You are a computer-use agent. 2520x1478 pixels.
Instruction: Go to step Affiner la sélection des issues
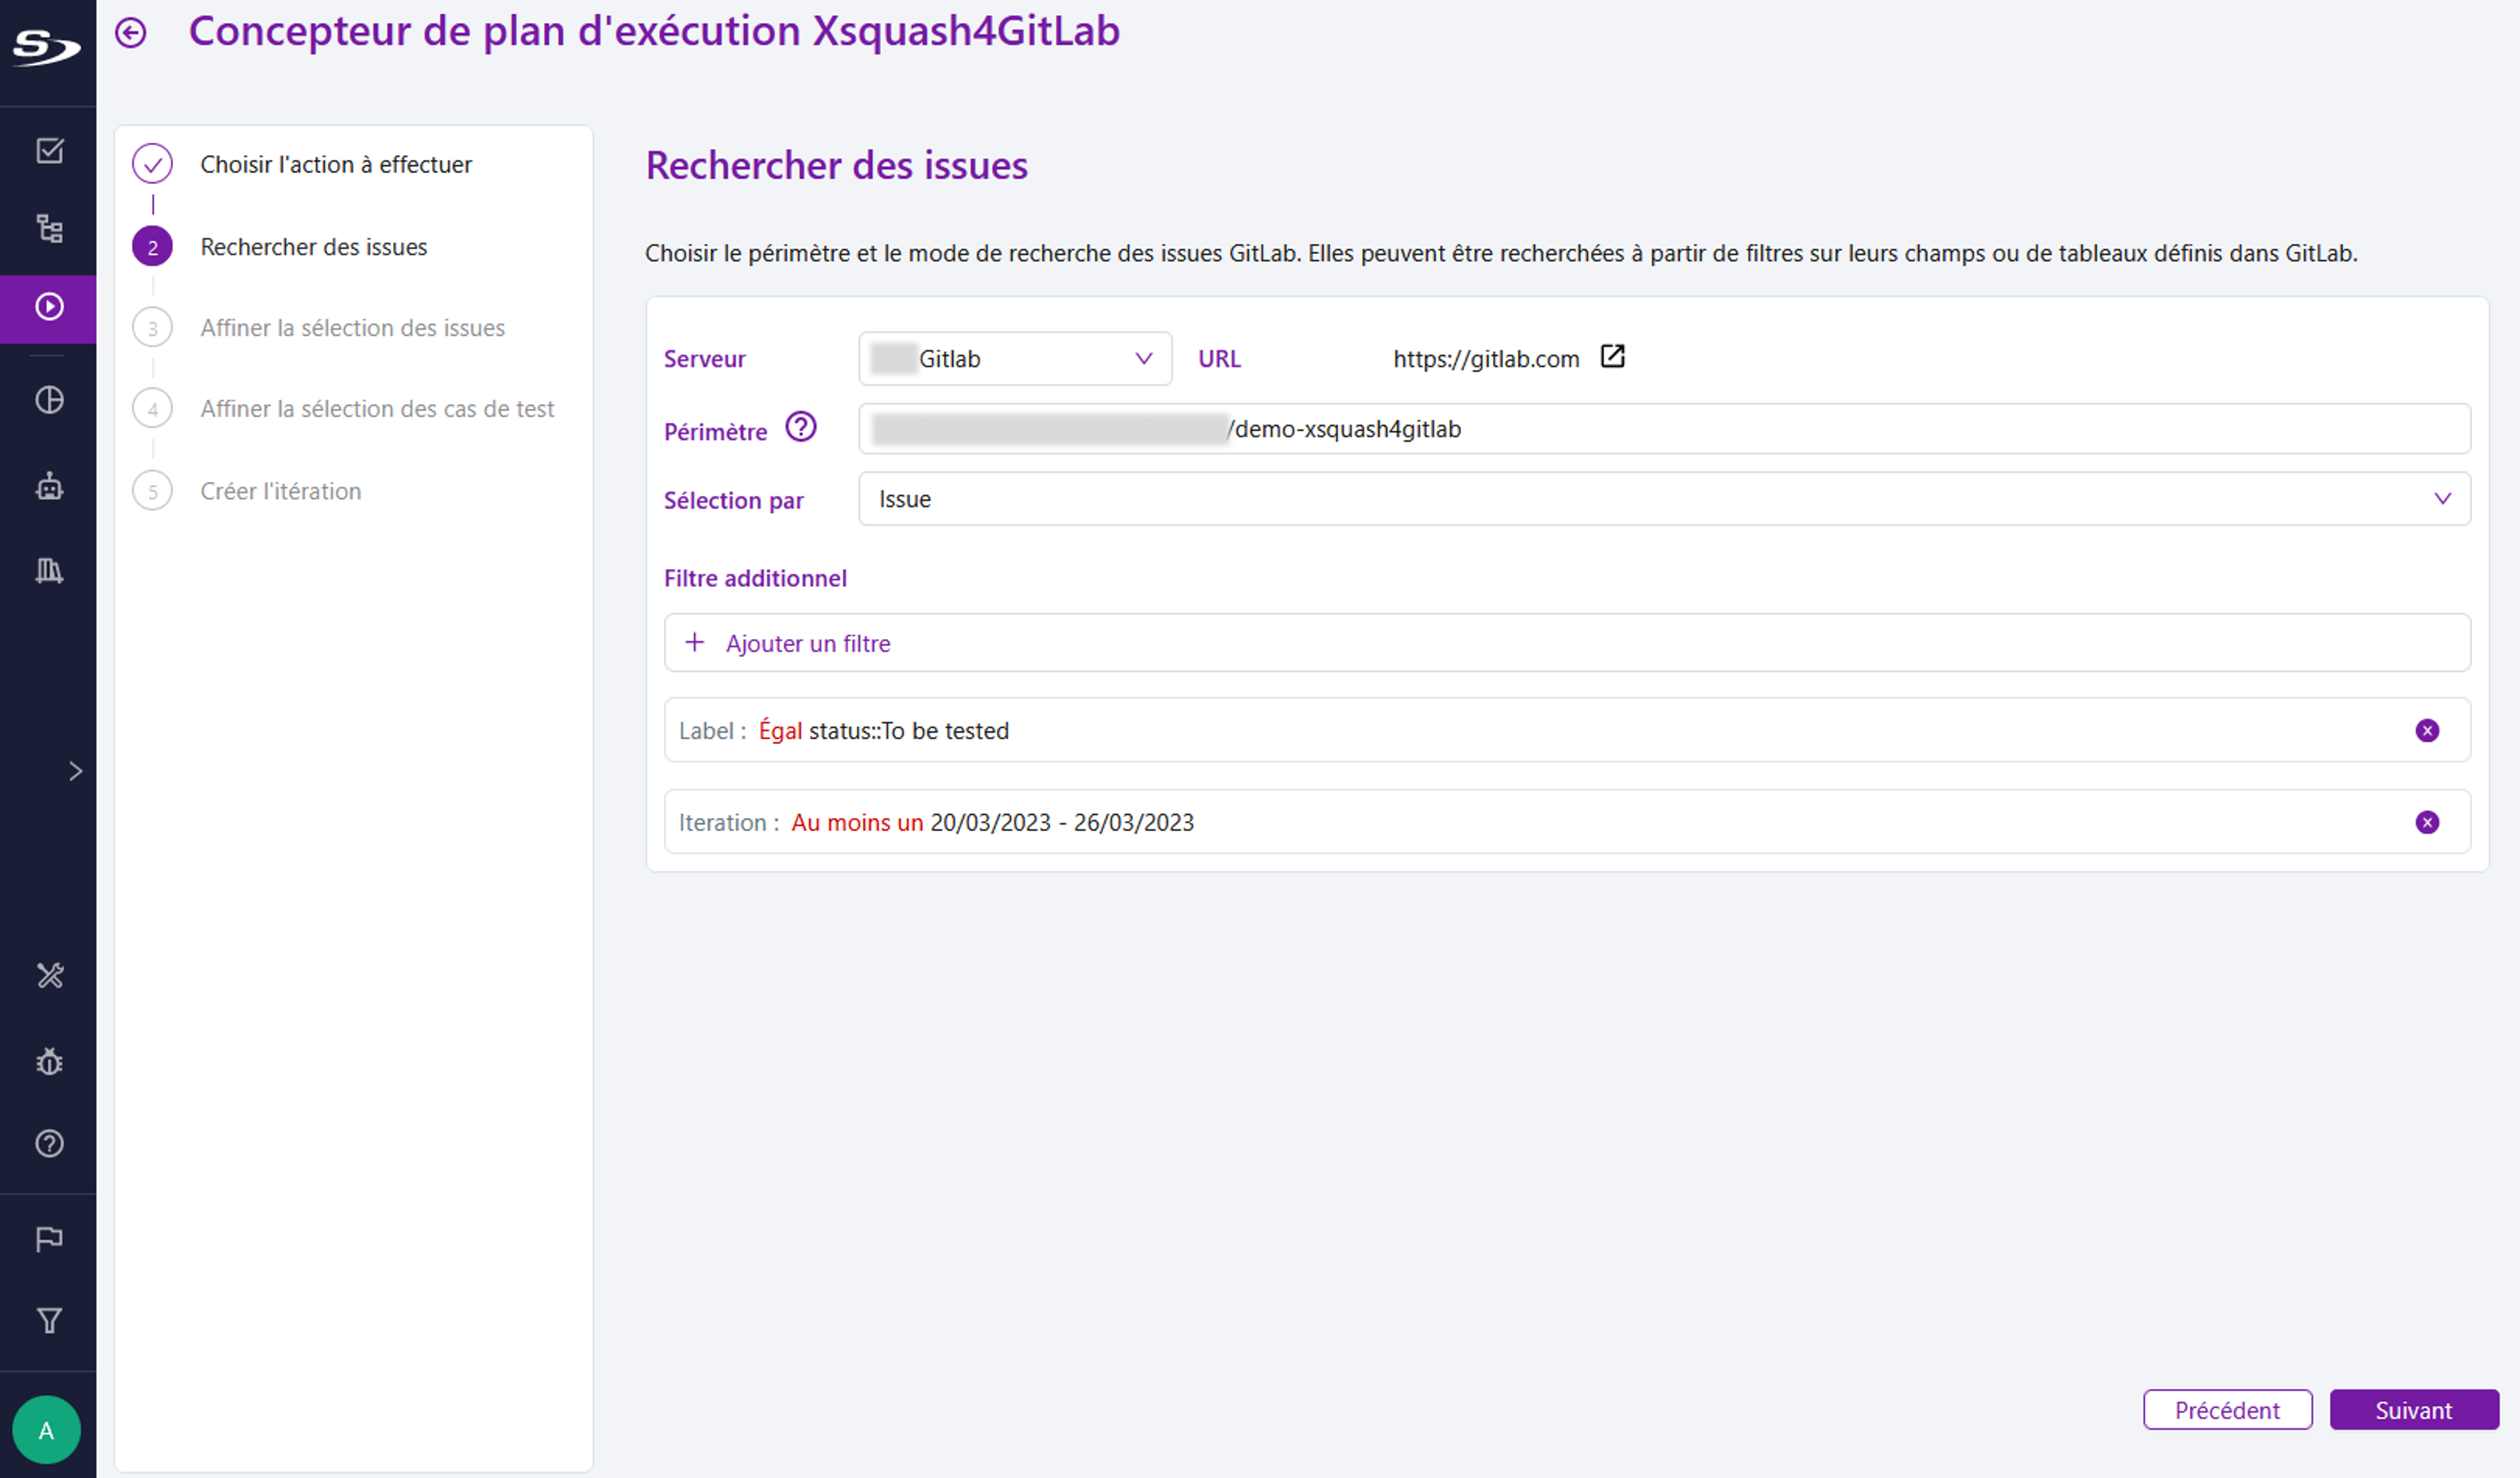pos(352,327)
